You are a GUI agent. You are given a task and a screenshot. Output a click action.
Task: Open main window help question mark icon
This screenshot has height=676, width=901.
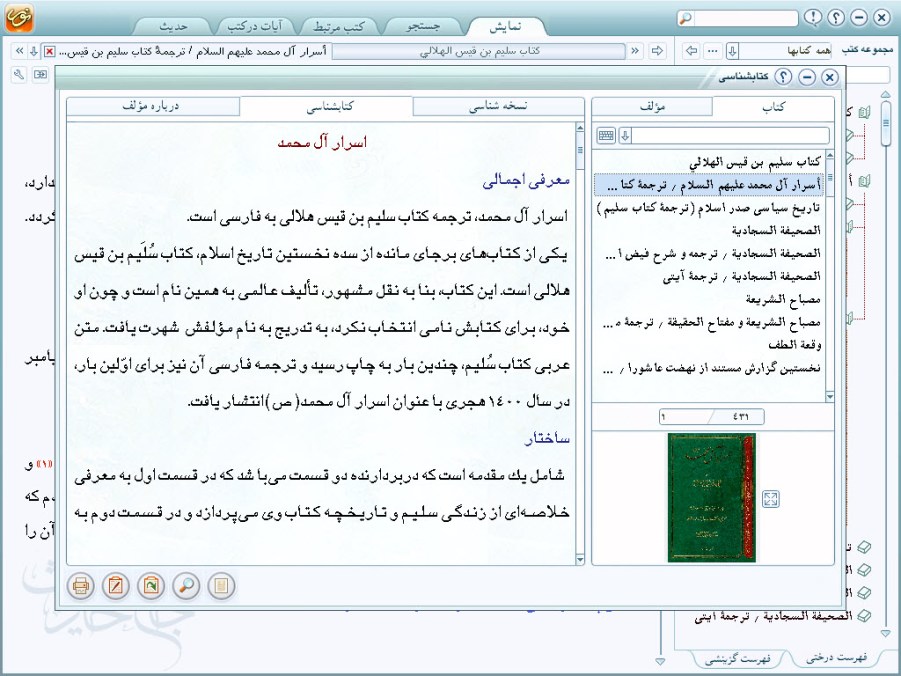pos(836,18)
